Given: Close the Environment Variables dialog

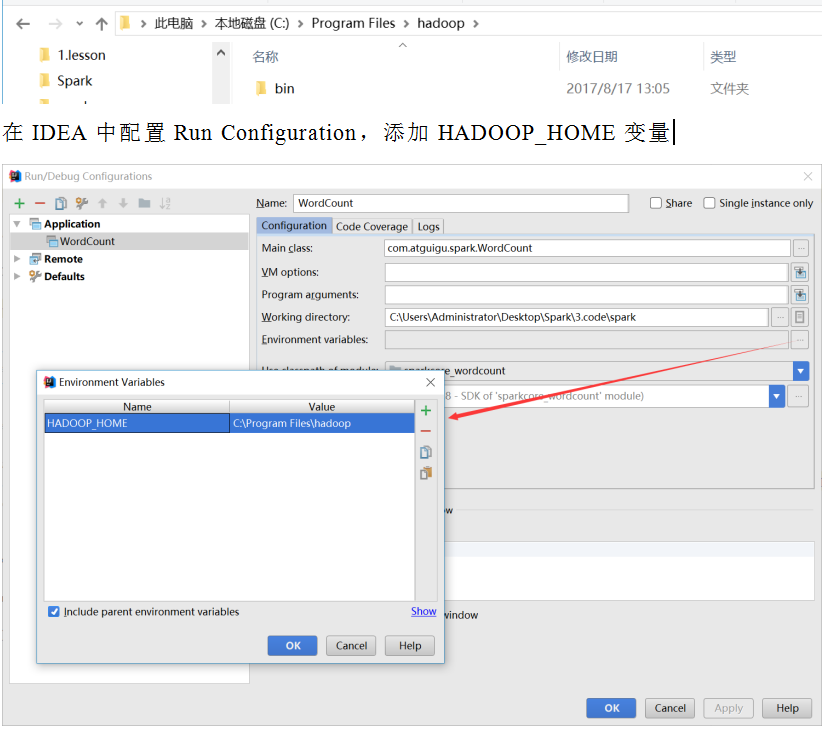Looking at the screenshot, I should [x=430, y=382].
